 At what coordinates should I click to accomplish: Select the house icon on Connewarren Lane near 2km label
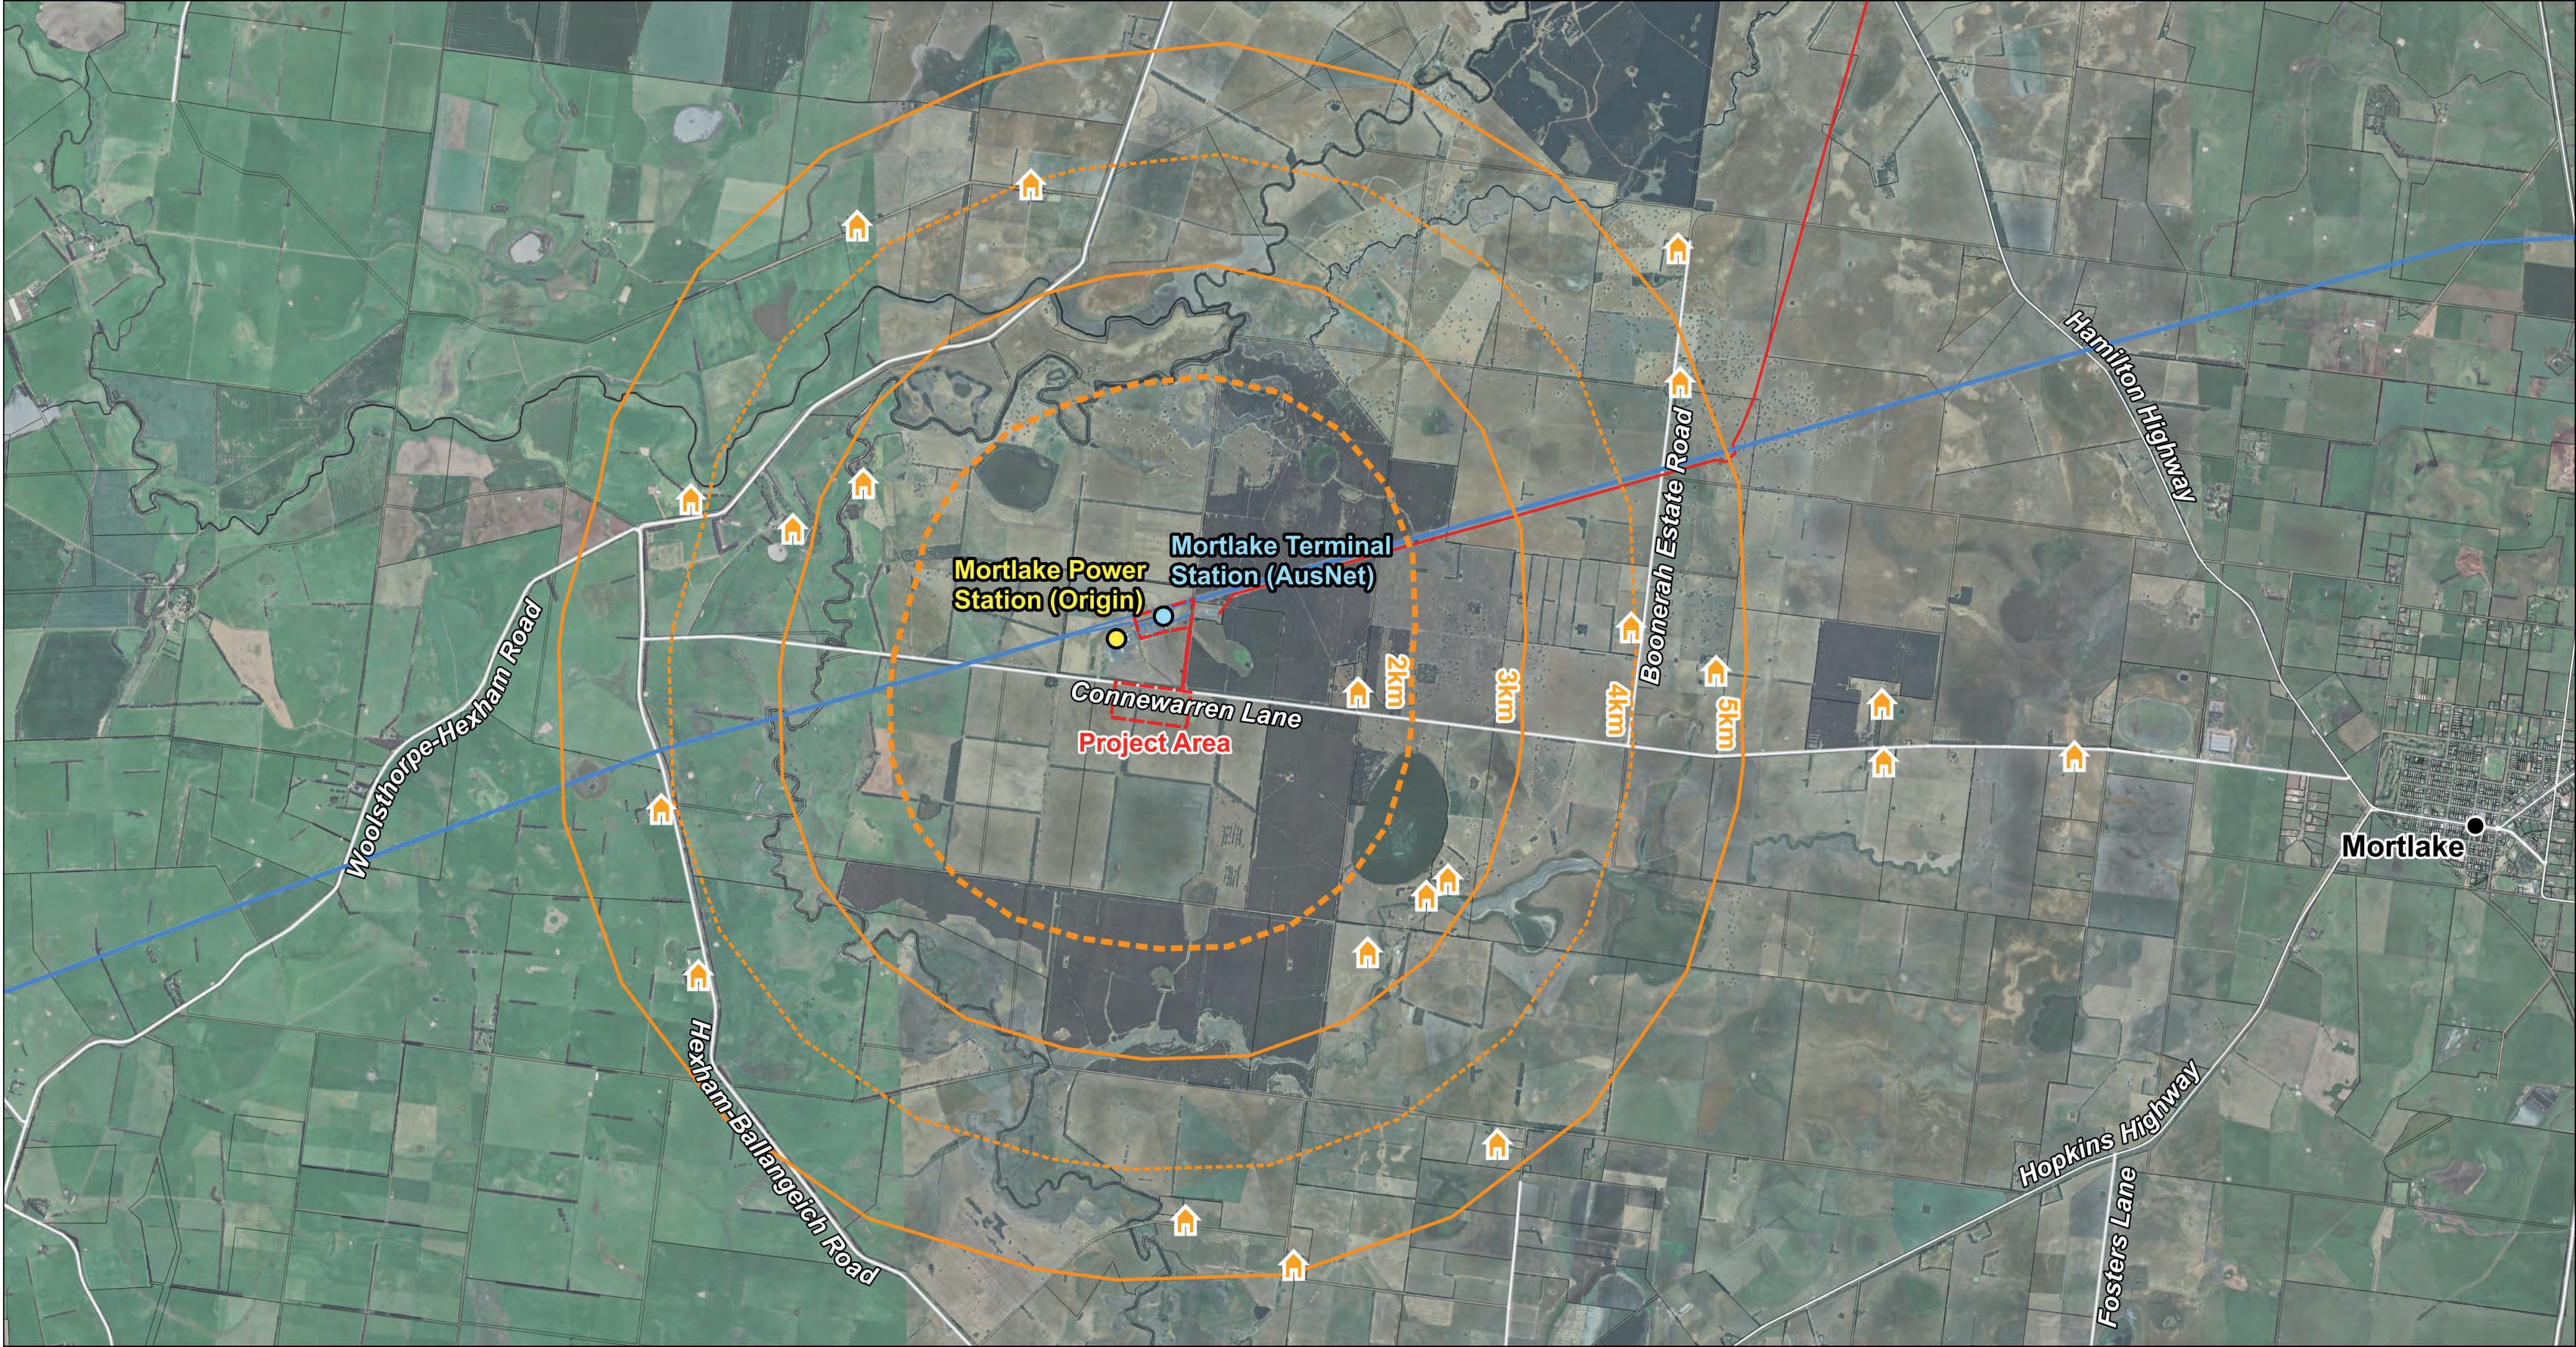[x=1357, y=691]
